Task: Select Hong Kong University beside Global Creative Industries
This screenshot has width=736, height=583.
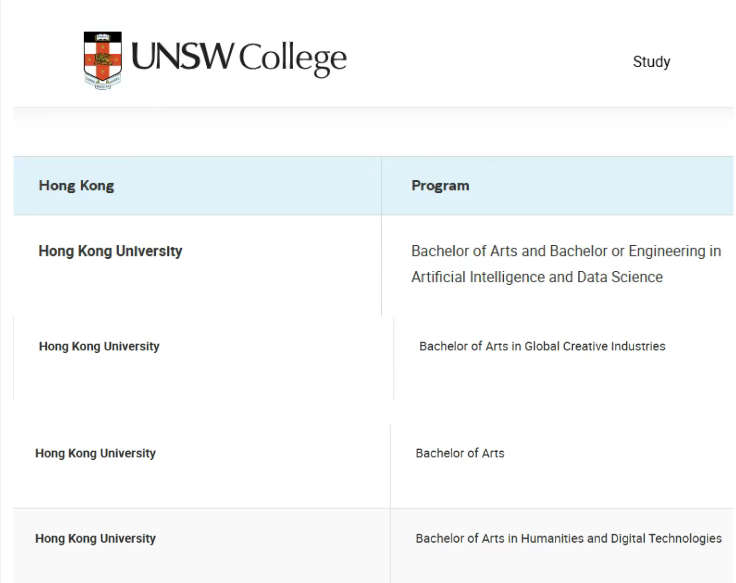Action: click(99, 347)
